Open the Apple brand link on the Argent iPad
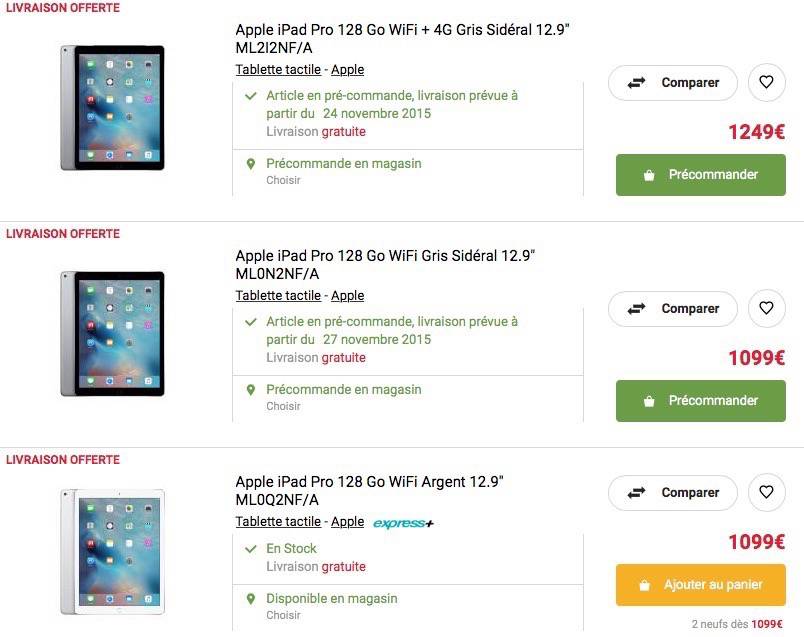The height and width of the screenshot is (637, 804). (347, 522)
